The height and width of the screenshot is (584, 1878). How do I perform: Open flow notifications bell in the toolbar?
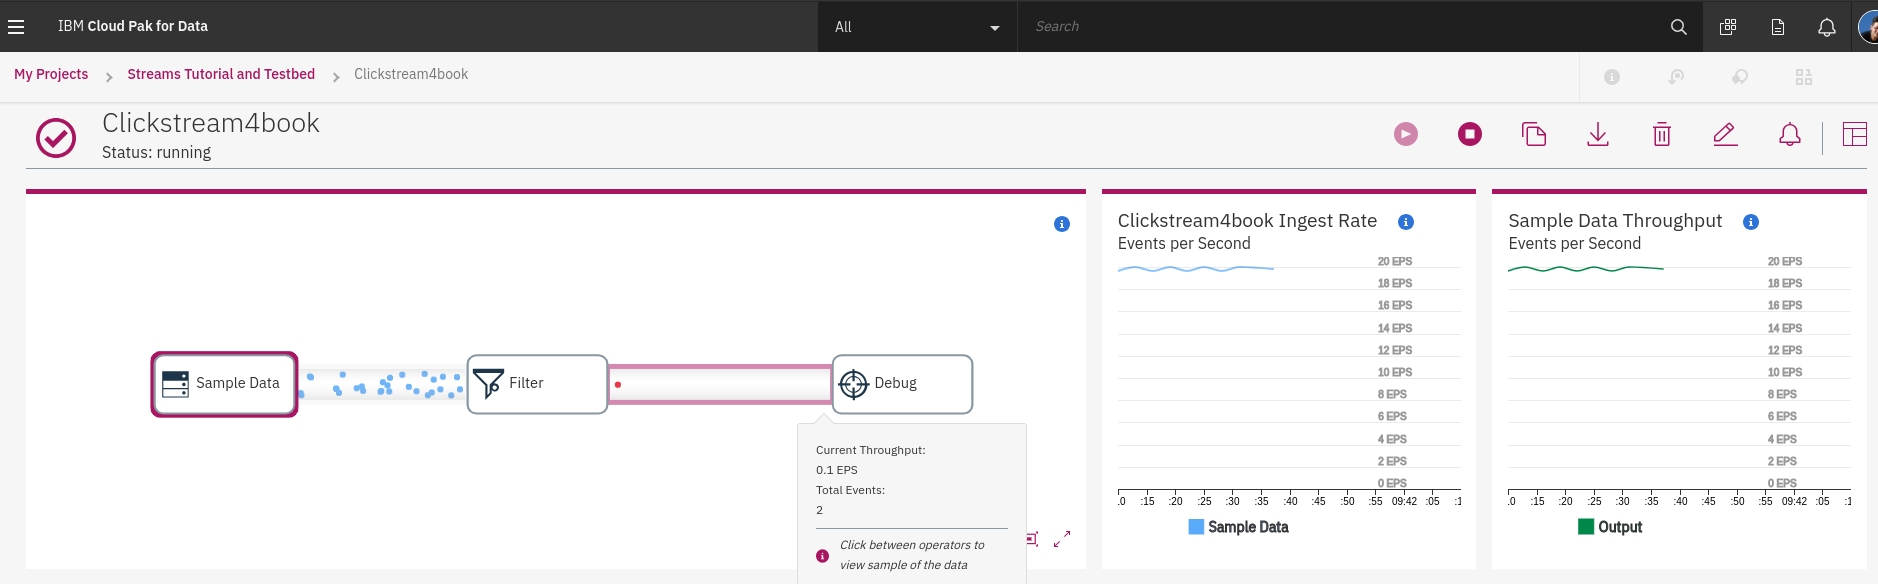point(1790,134)
